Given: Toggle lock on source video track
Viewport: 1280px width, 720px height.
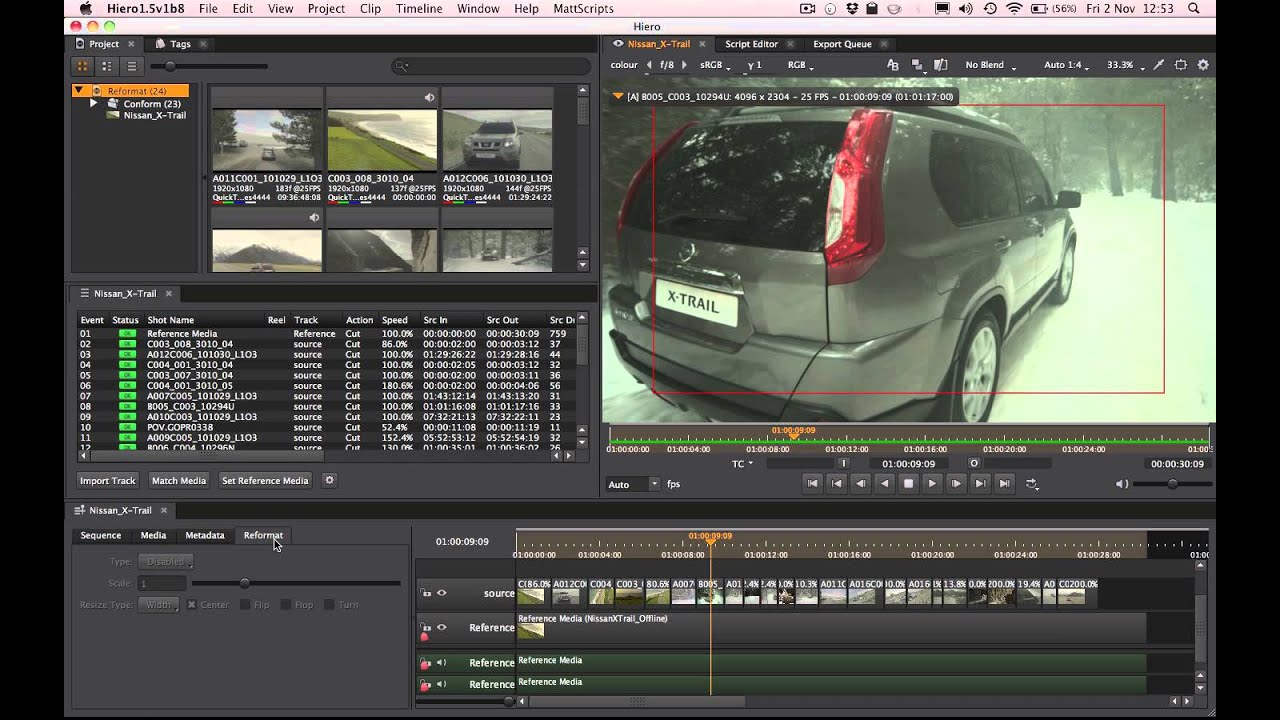Looking at the screenshot, I should pyautogui.click(x=426, y=593).
